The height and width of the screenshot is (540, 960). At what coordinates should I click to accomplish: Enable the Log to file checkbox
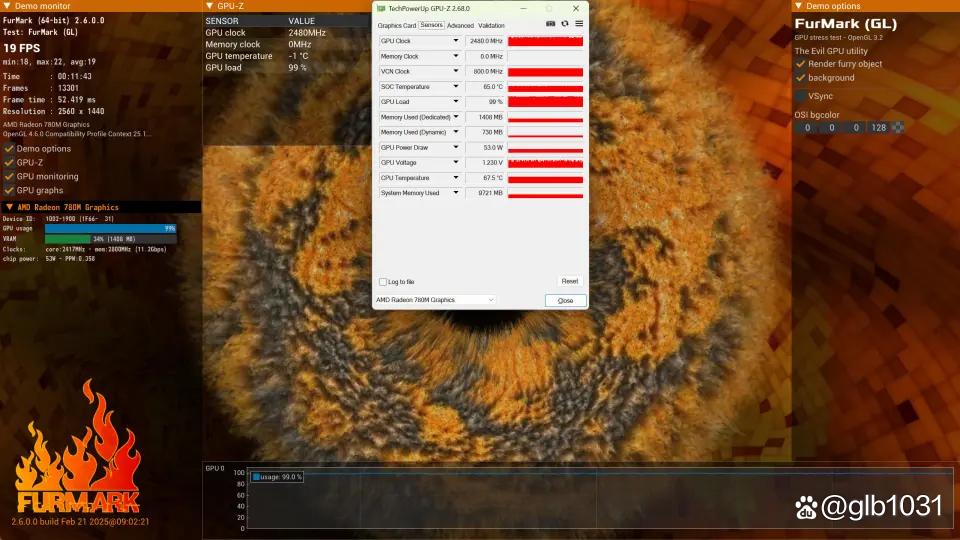(x=383, y=282)
